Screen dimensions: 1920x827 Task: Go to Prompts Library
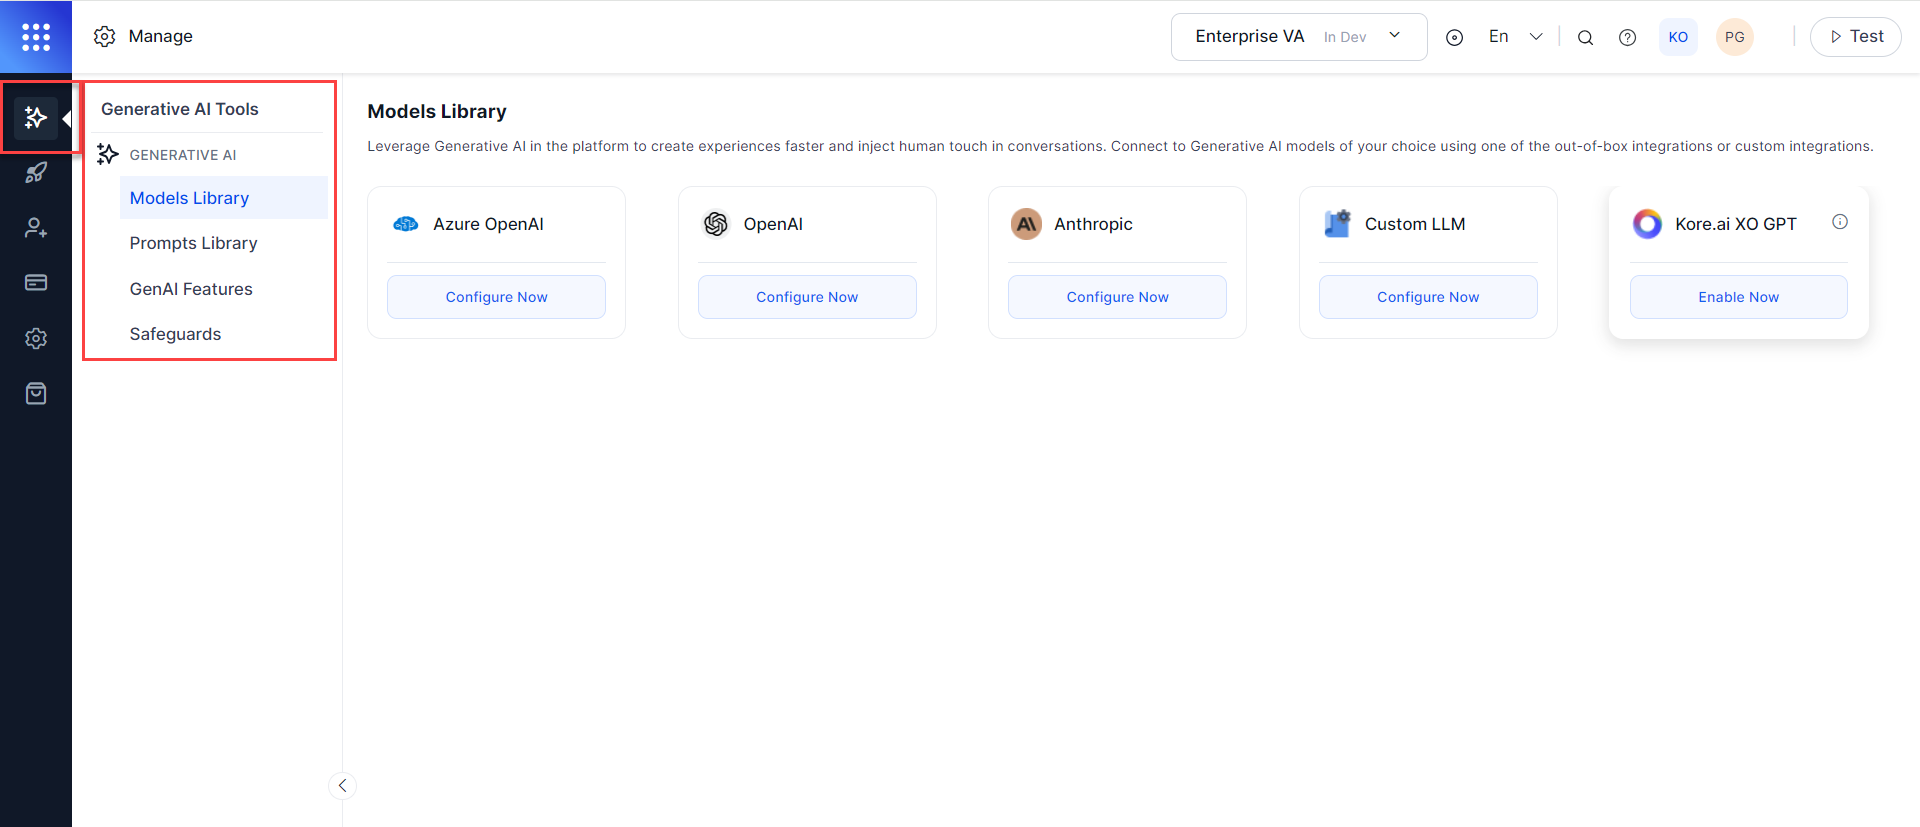pos(193,243)
